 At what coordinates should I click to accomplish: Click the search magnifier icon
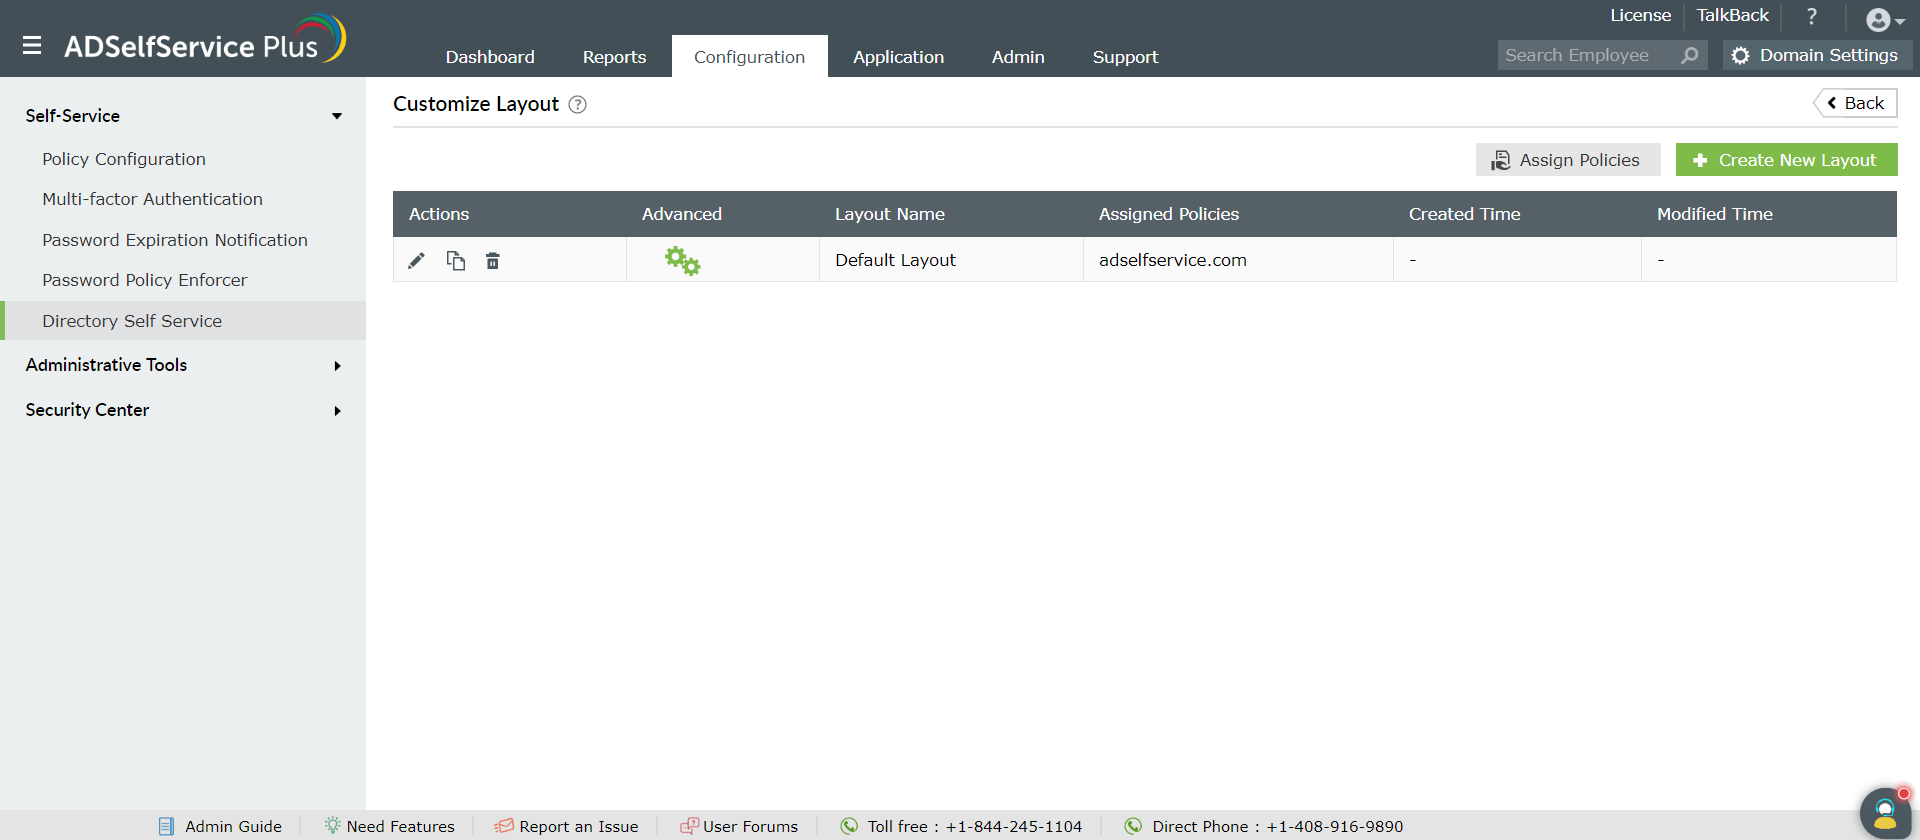tap(1690, 56)
